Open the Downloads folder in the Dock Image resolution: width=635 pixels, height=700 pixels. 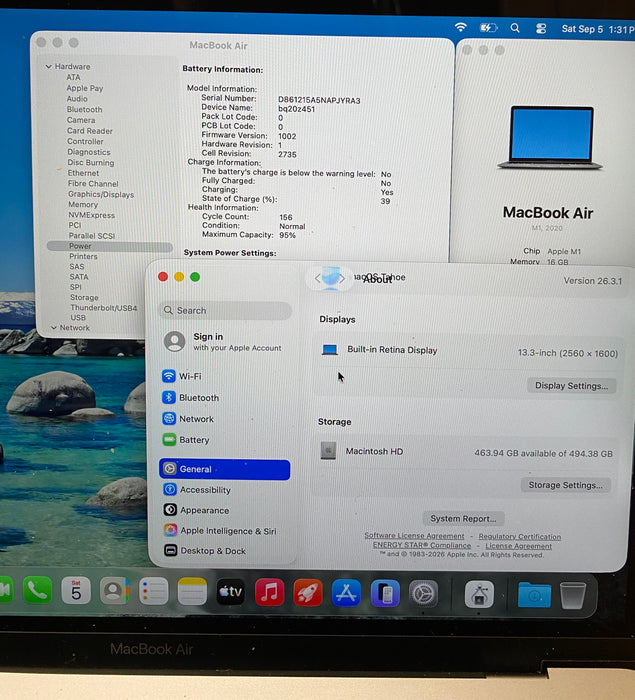(534, 595)
